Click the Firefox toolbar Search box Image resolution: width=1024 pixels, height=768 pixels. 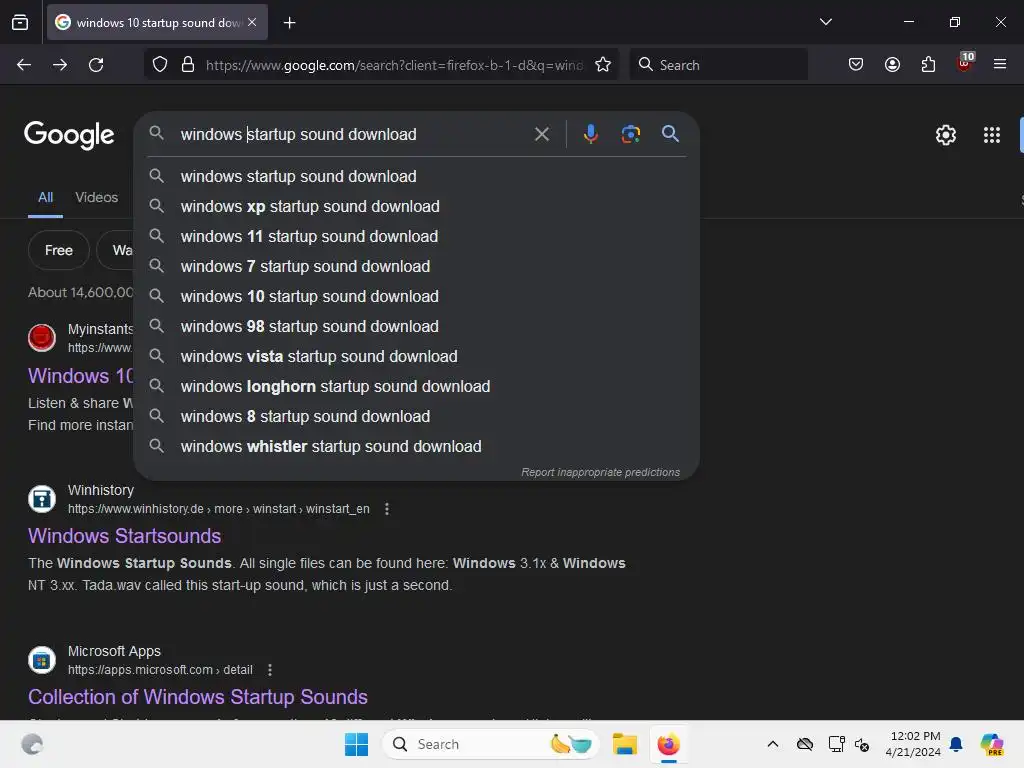point(718,65)
